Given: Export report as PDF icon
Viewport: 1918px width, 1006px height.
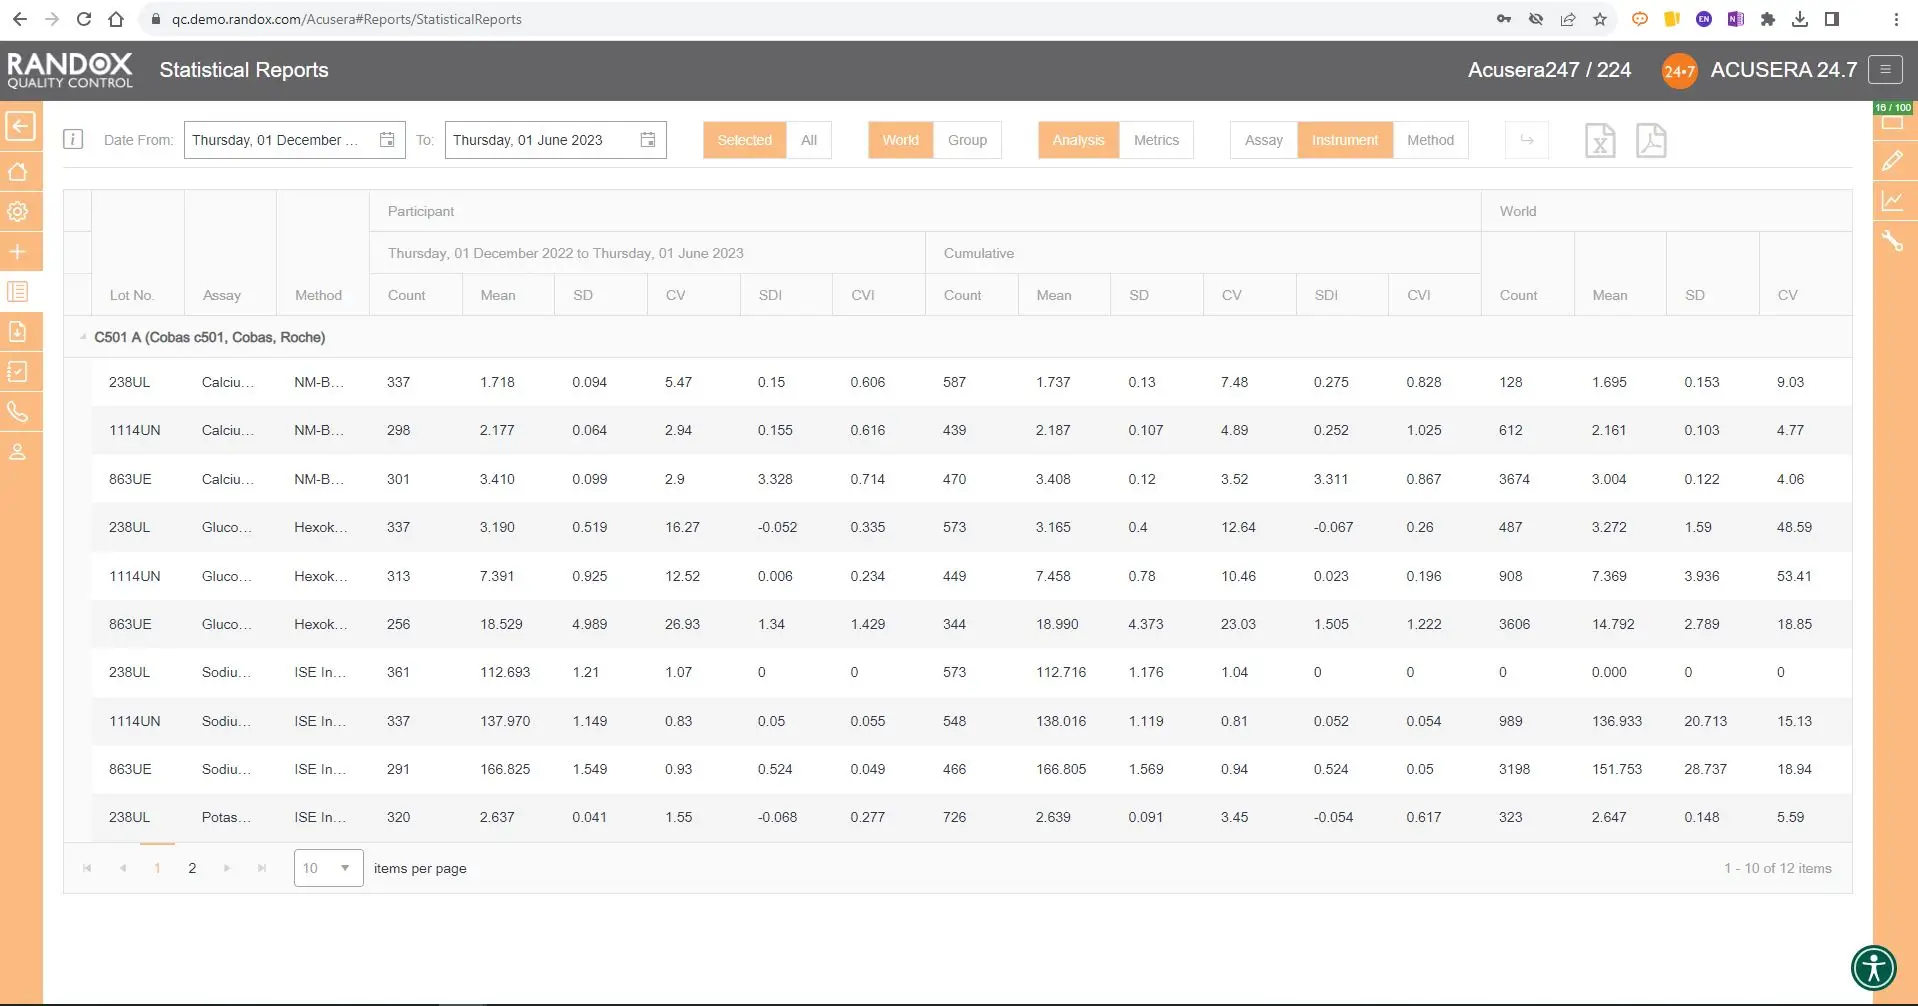Looking at the screenshot, I should click(1650, 141).
